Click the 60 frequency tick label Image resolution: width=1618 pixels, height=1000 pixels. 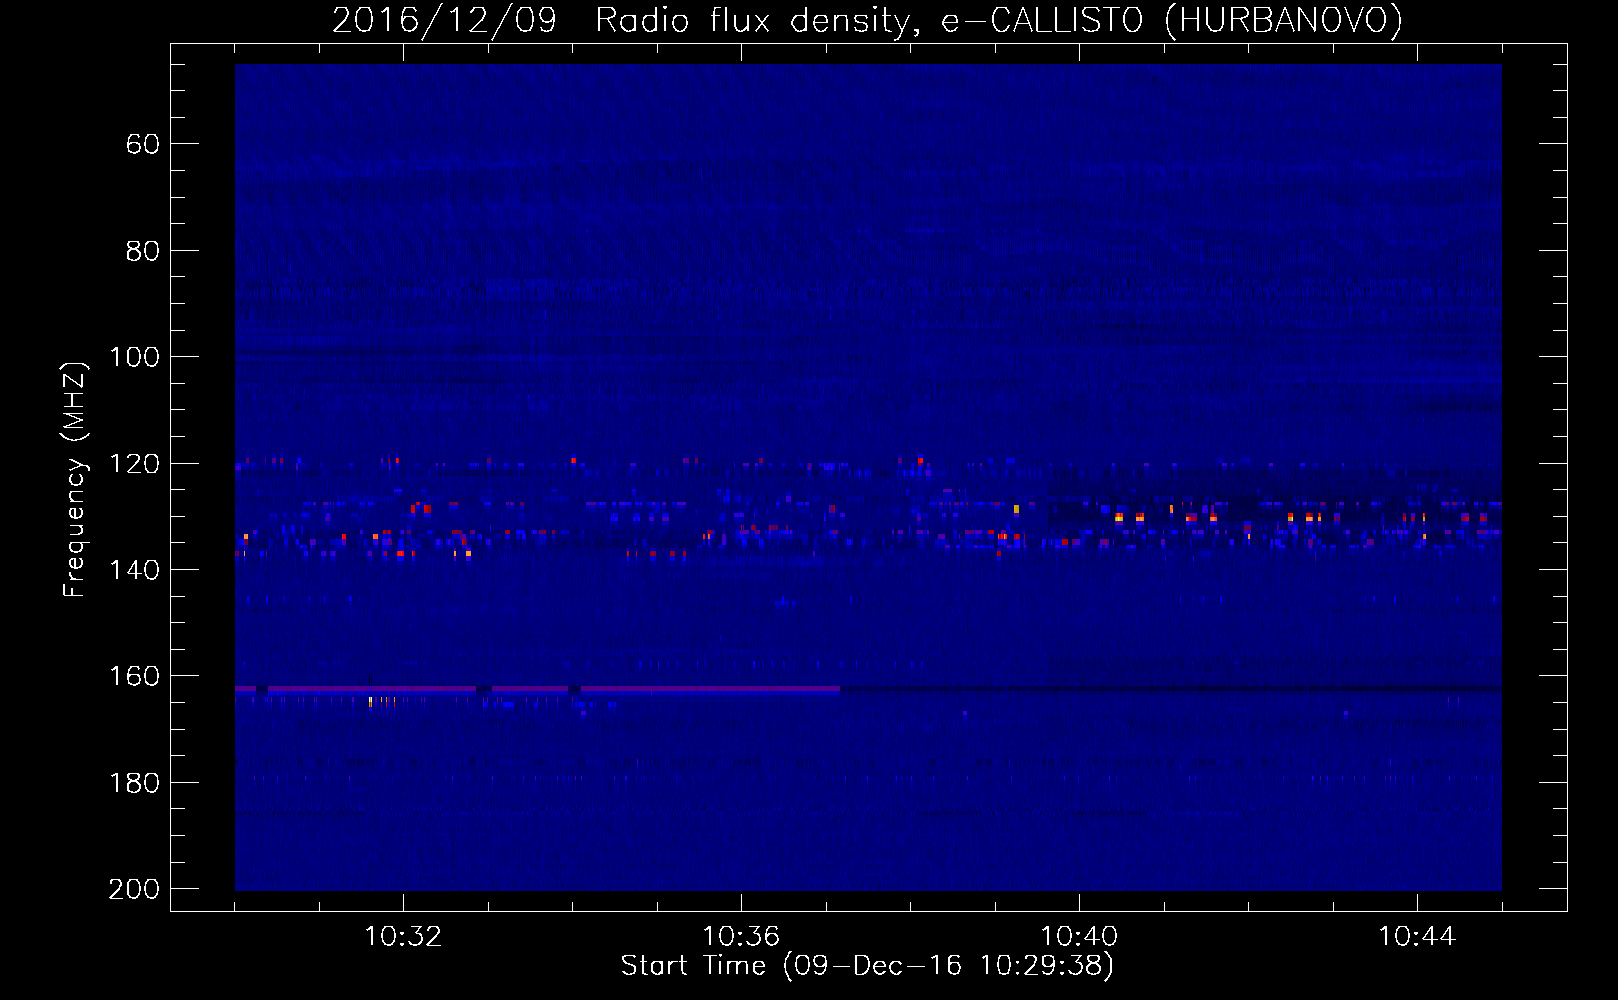pyautogui.click(x=143, y=145)
